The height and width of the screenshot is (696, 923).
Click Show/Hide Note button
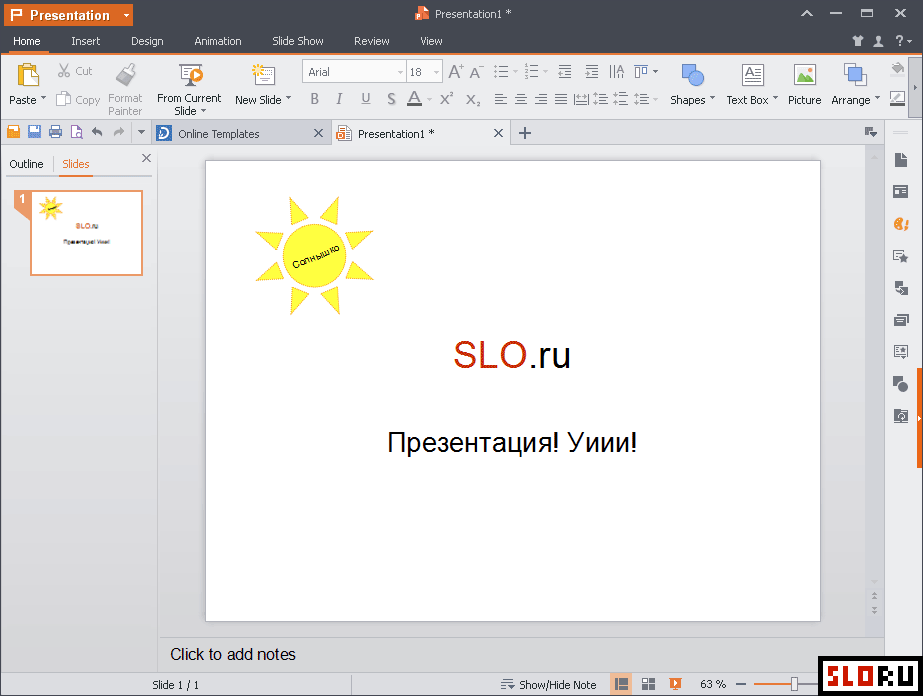pos(549,685)
